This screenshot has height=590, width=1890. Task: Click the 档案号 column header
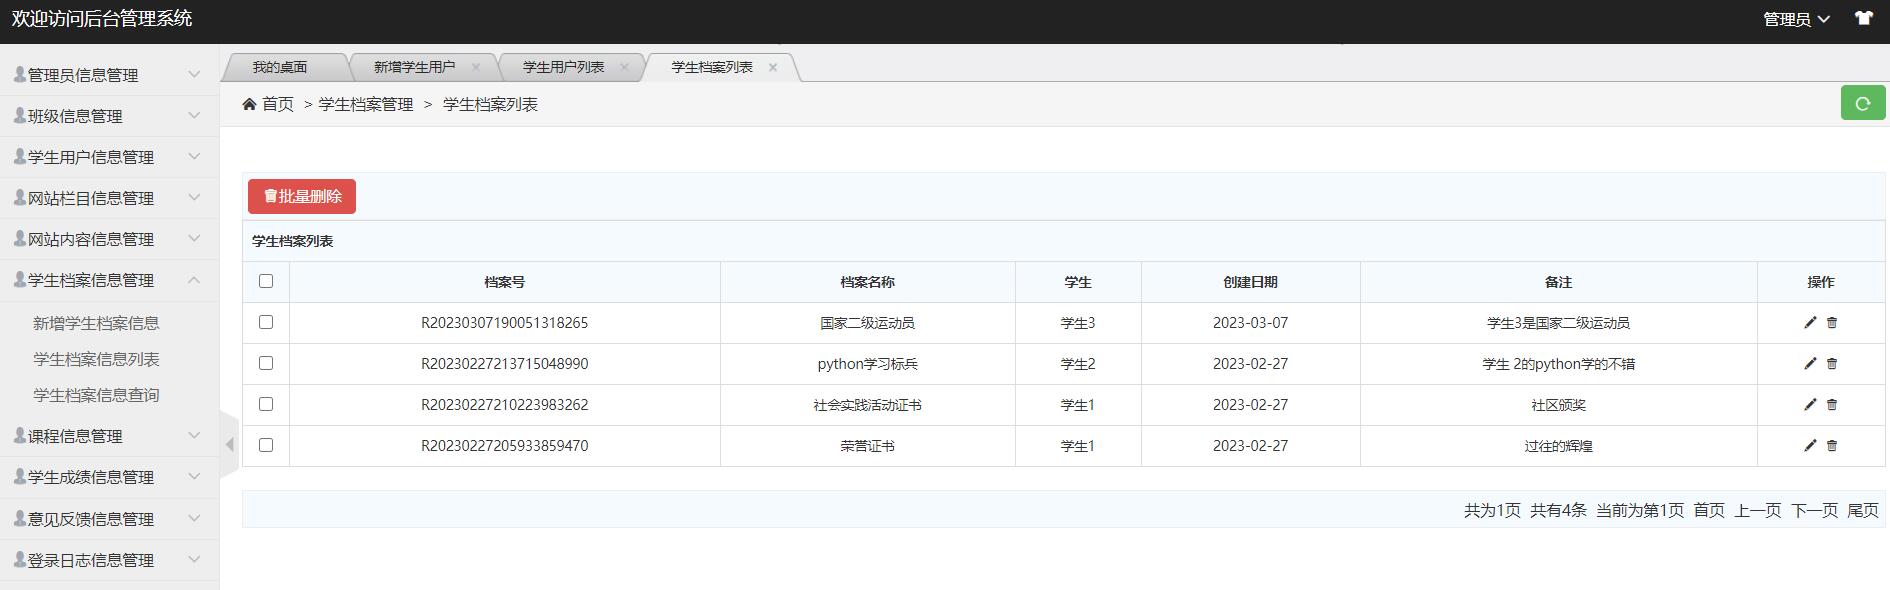[505, 282]
